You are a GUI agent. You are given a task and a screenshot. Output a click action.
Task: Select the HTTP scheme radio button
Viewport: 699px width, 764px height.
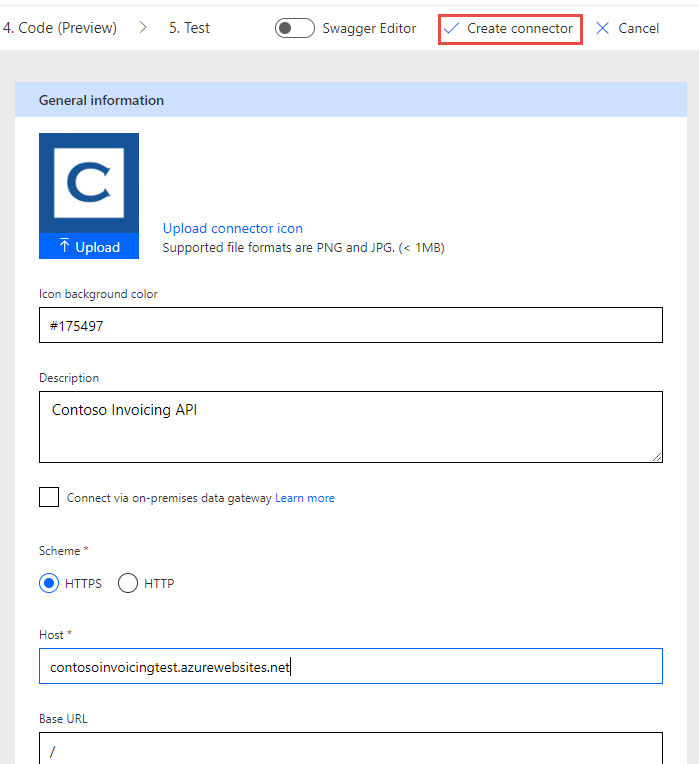[x=128, y=583]
